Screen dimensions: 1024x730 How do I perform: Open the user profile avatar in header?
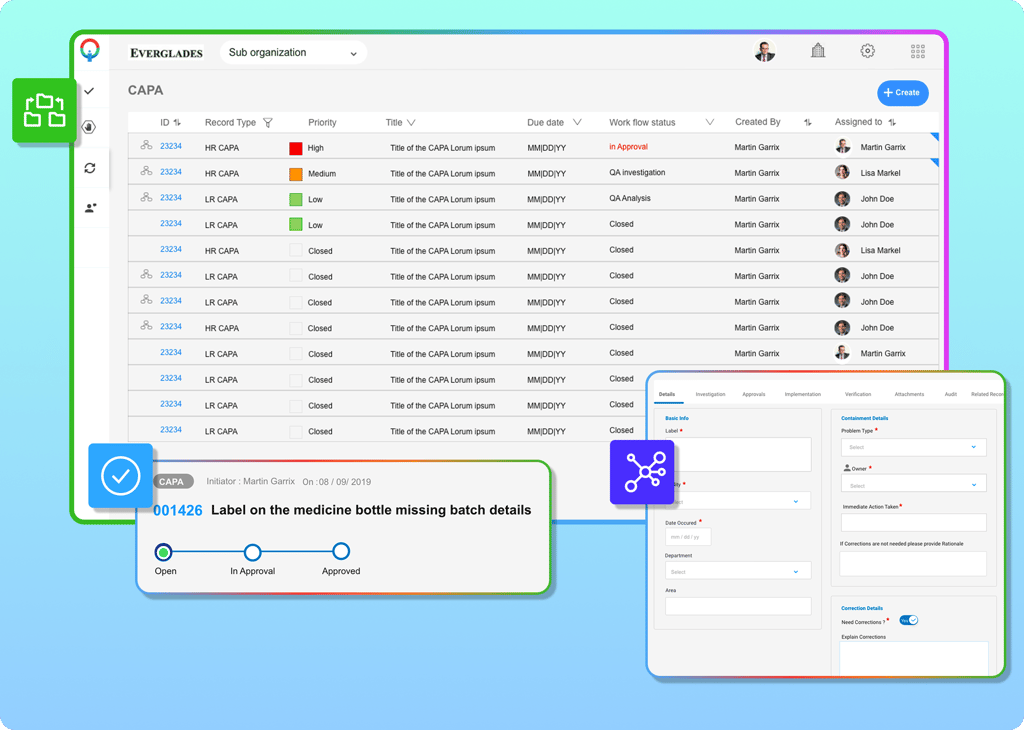764,51
